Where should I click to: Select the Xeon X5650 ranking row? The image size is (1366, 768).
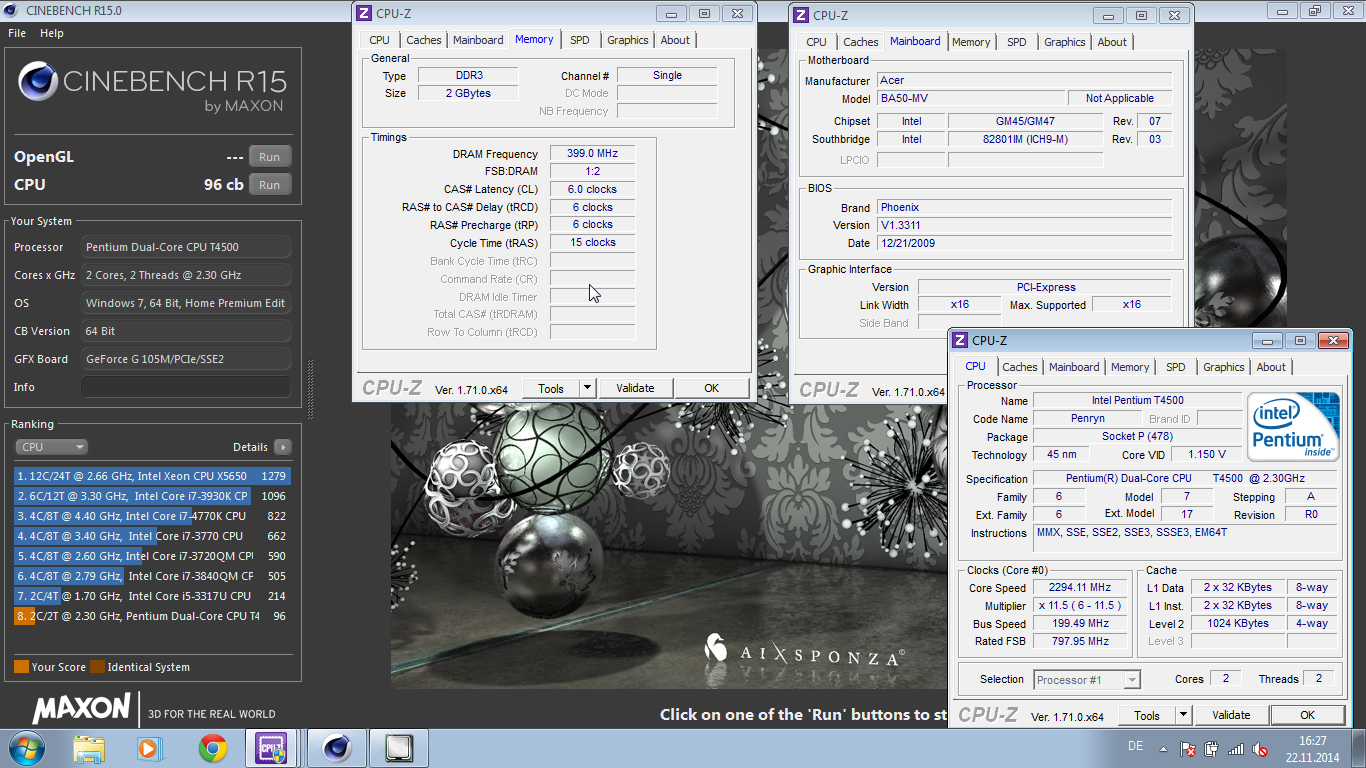point(152,476)
